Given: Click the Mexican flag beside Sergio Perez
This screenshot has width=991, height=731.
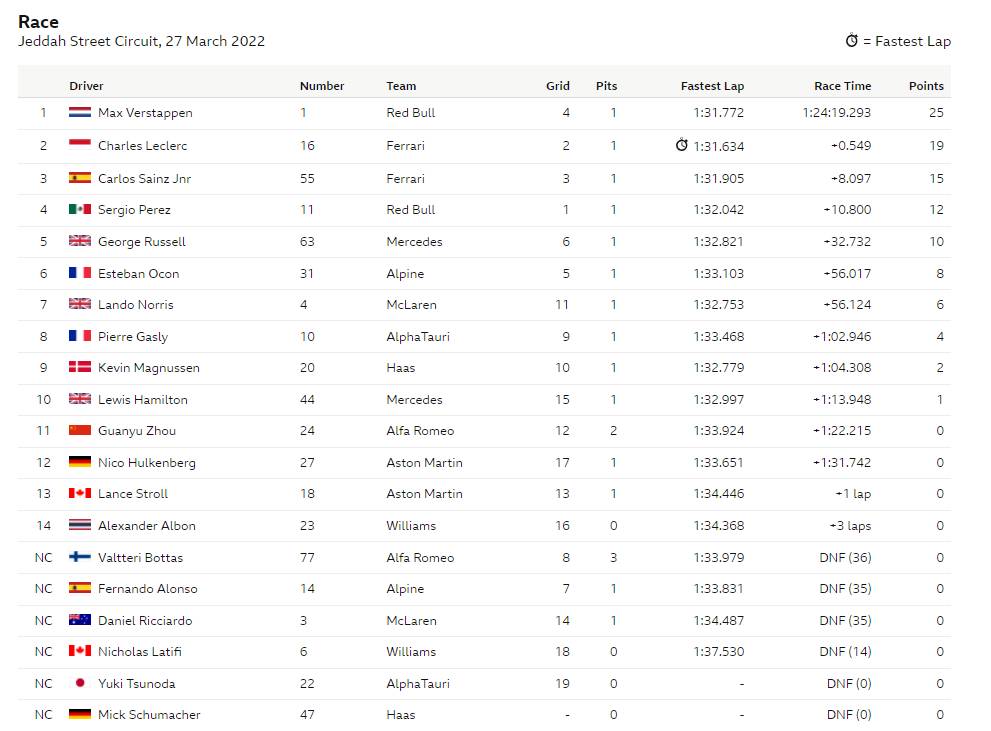Looking at the screenshot, I should coord(80,209).
